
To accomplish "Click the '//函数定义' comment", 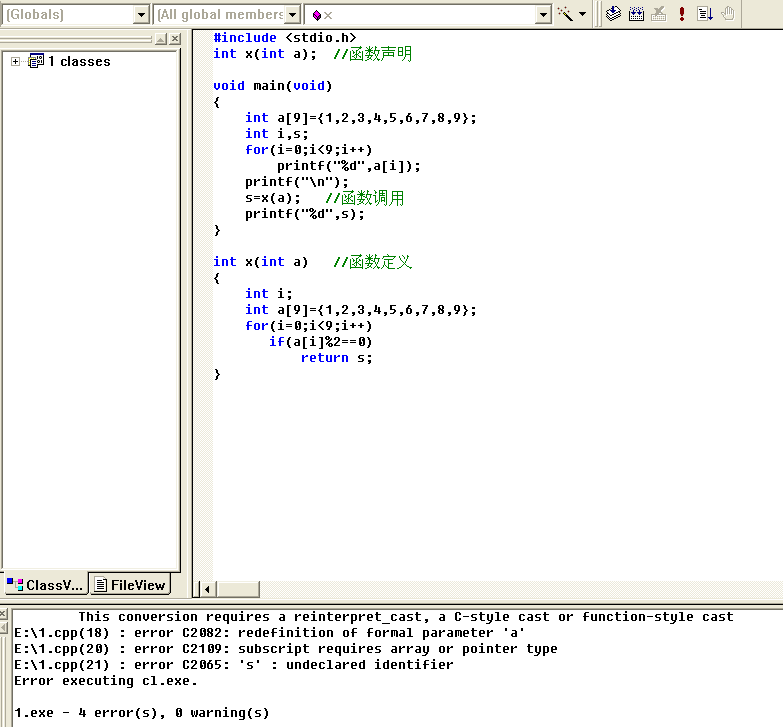I will click(x=373, y=262).
